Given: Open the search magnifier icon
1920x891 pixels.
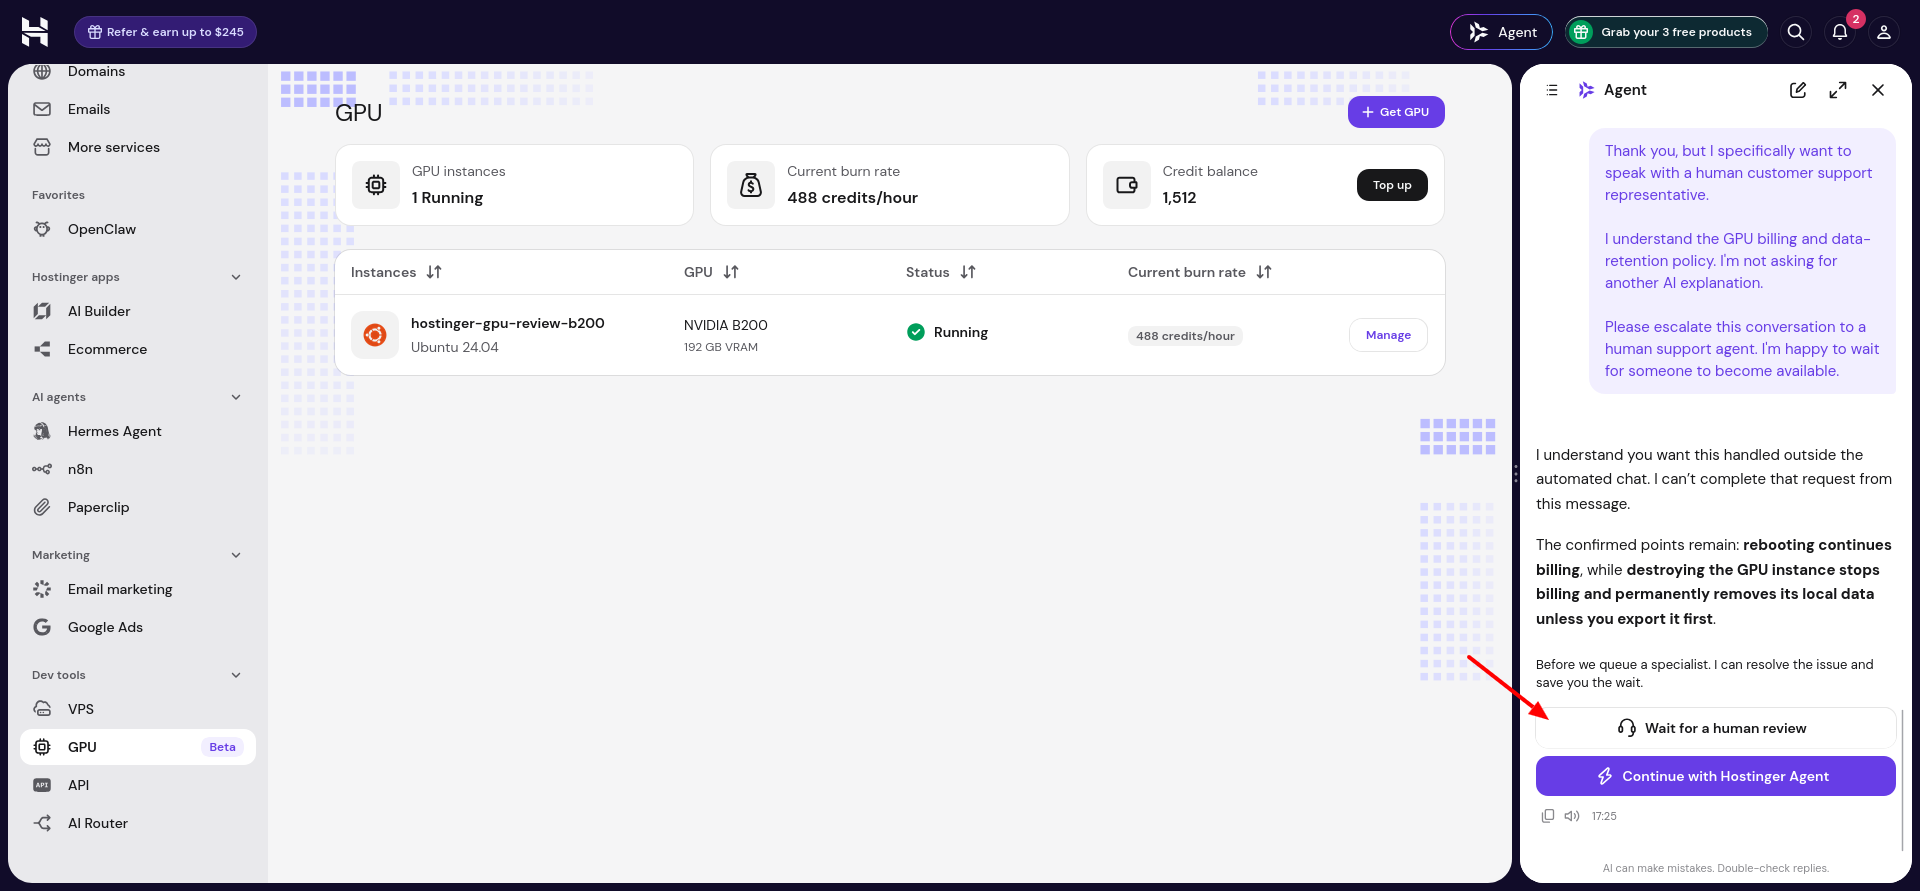Looking at the screenshot, I should click(x=1796, y=32).
